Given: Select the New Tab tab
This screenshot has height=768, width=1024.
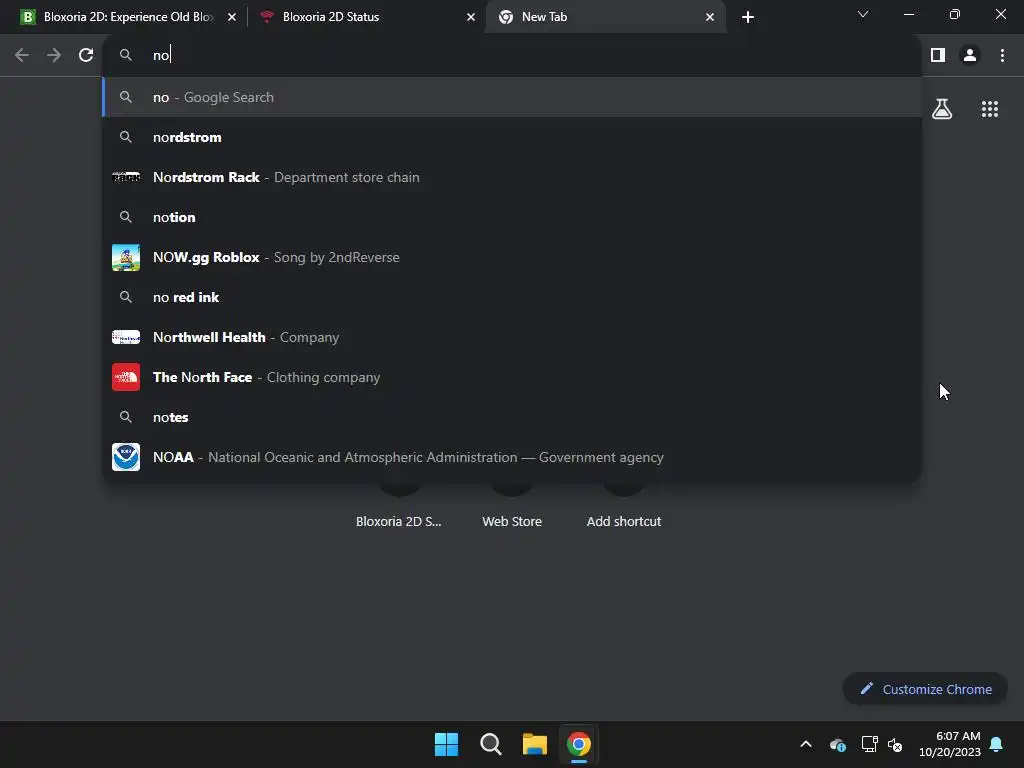Looking at the screenshot, I should click(x=605, y=17).
